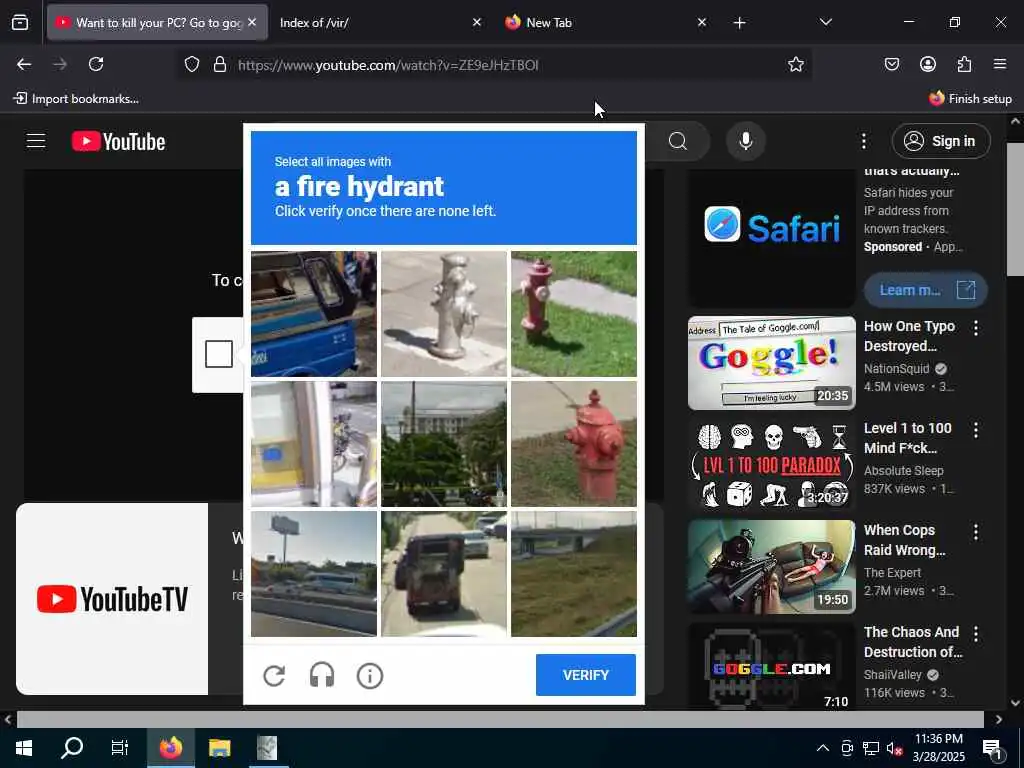The image size is (1024, 768).
Task: Open the YouTube hamburger guide menu
Action: click(36, 141)
